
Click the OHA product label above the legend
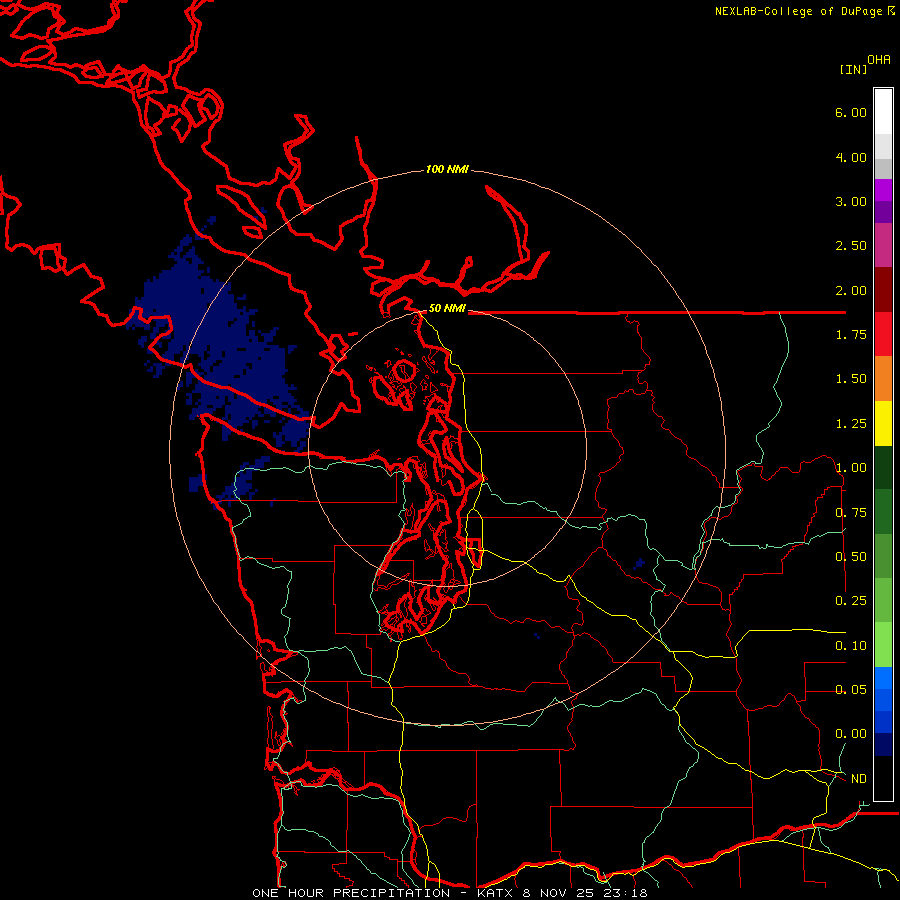tap(879, 59)
